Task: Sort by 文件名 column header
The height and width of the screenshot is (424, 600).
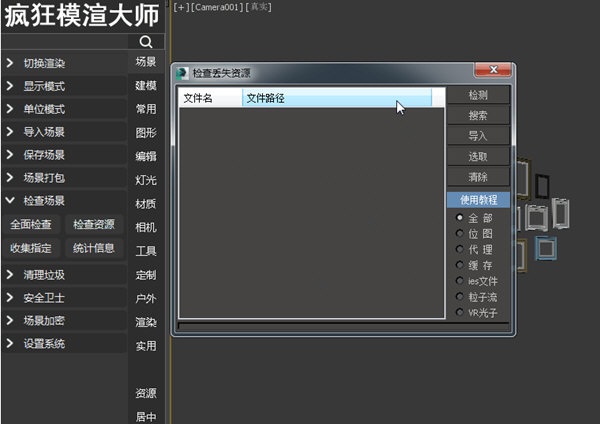Action: pos(210,98)
